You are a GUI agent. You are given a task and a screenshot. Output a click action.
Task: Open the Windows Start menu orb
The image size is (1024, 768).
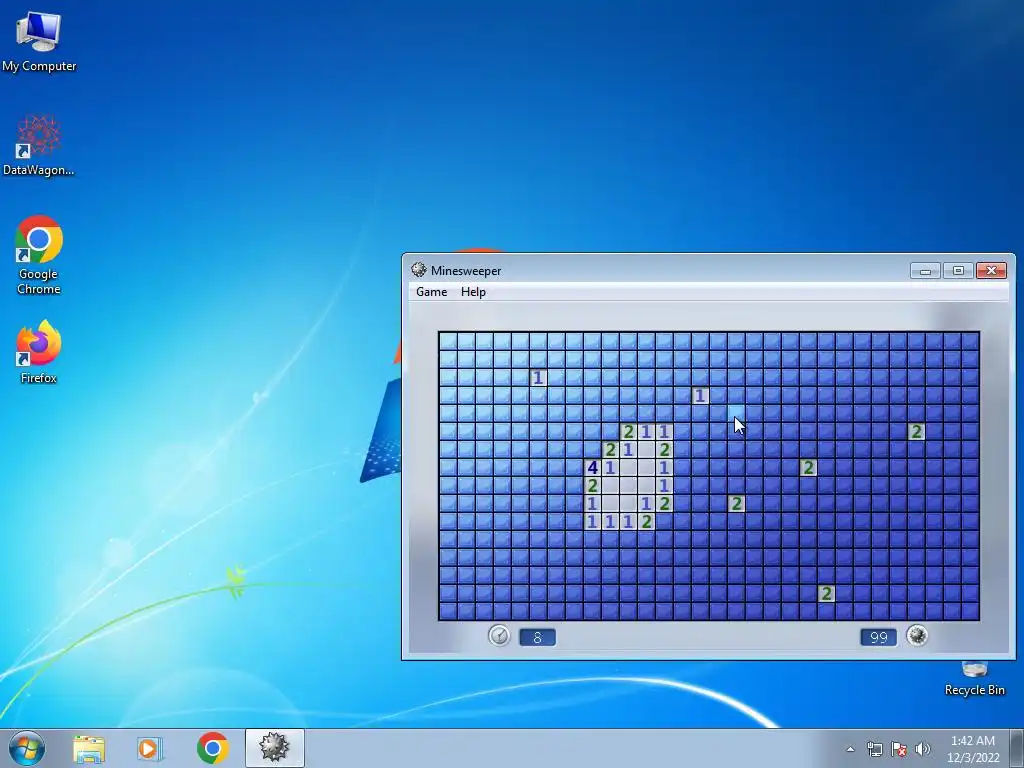[x=27, y=748]
